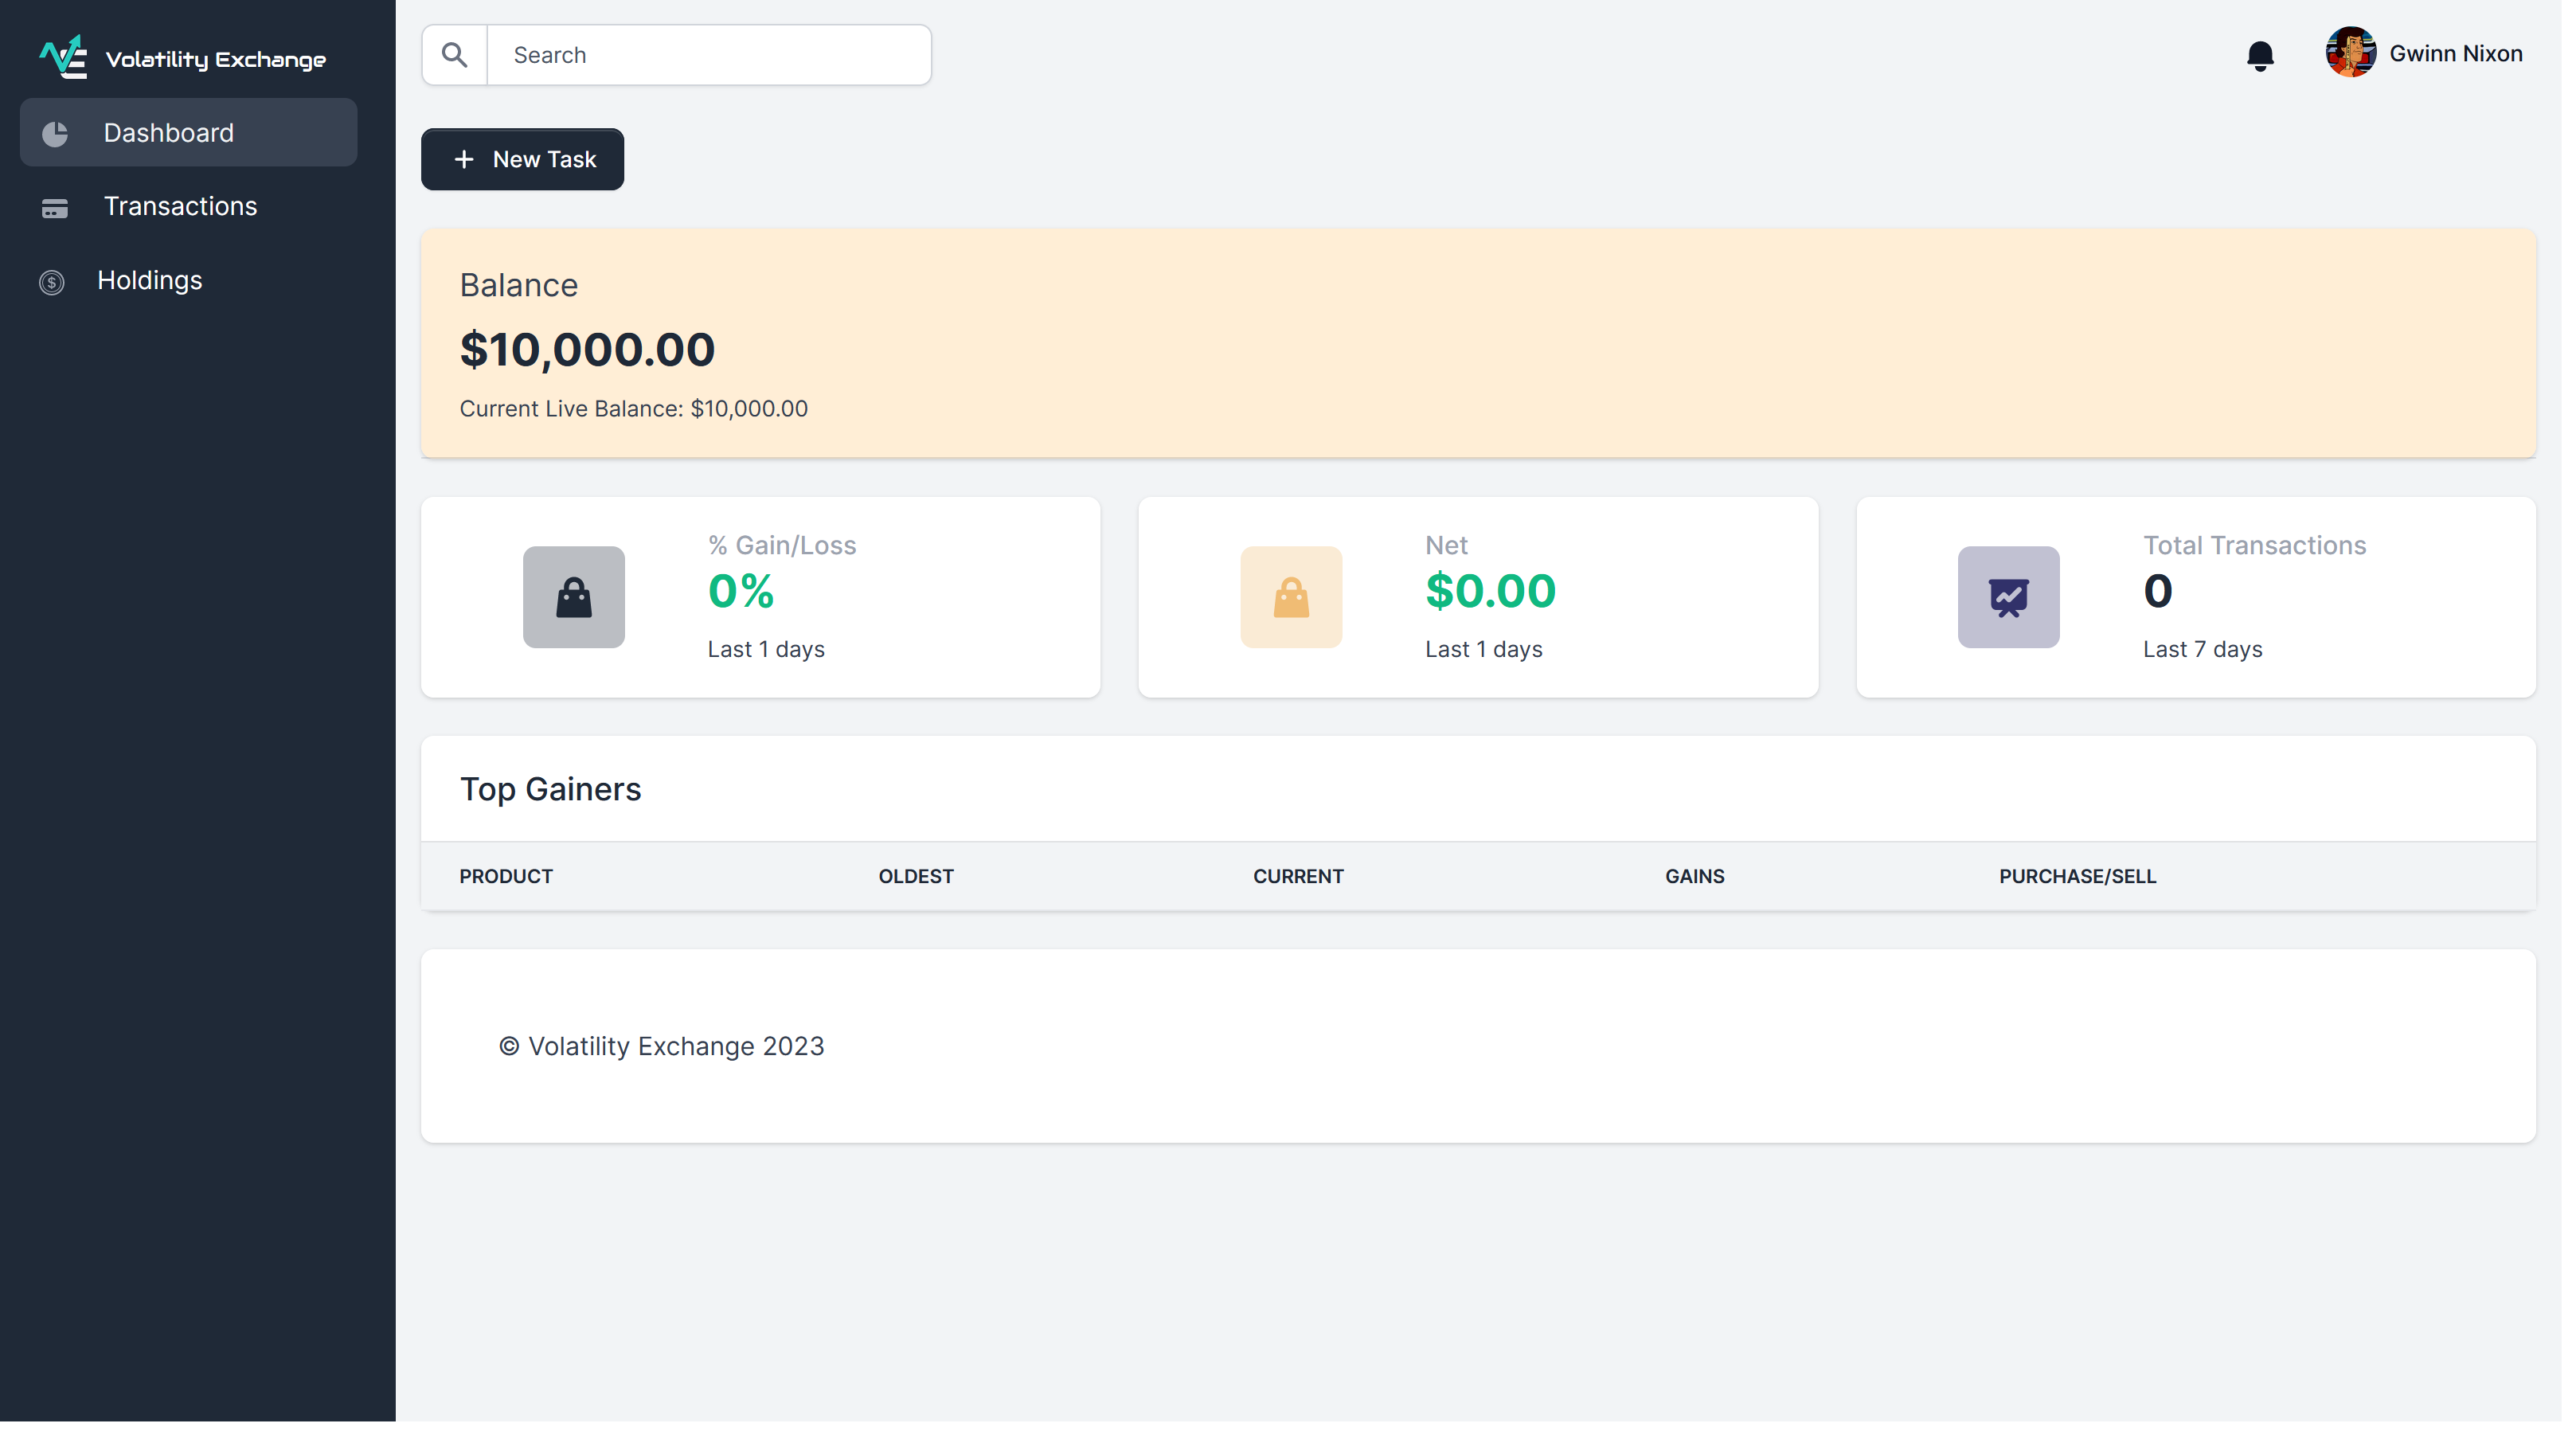Focus the Search input field
This screenshot has width=2576, height=1435.
[713, 55]
